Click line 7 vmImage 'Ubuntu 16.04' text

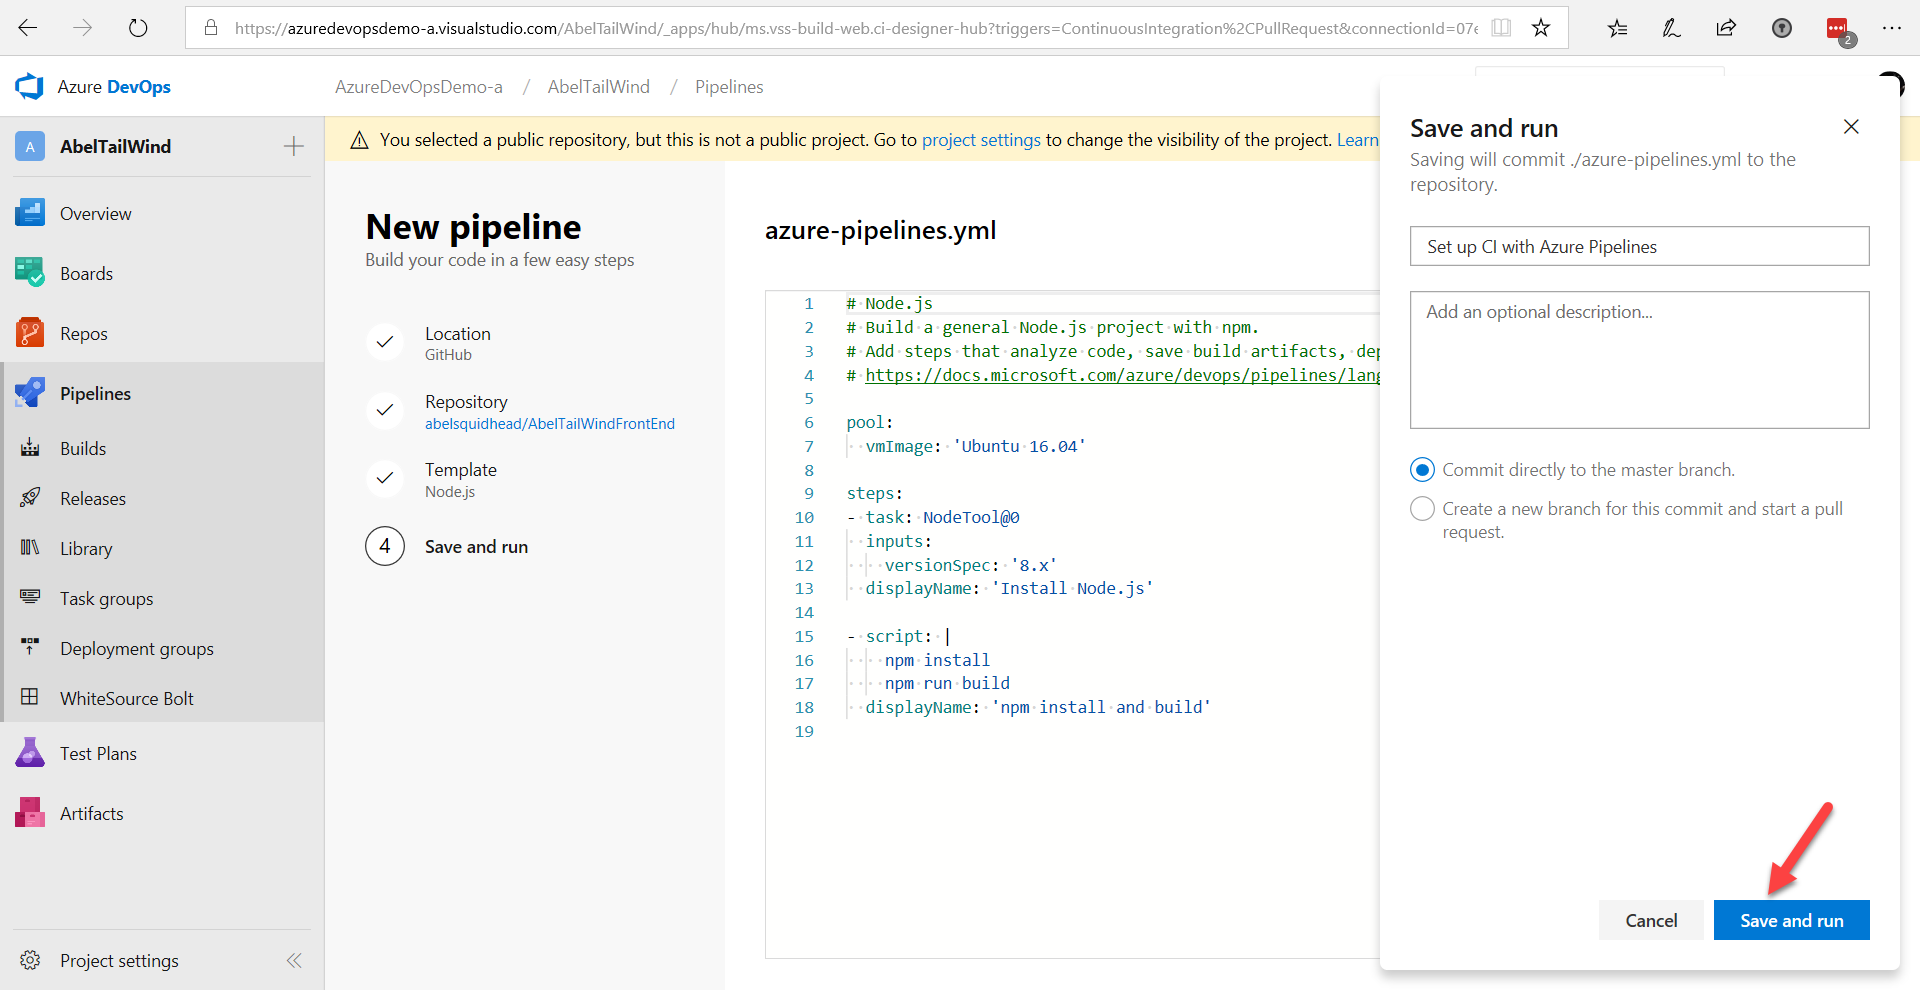[x=975, y=446]
